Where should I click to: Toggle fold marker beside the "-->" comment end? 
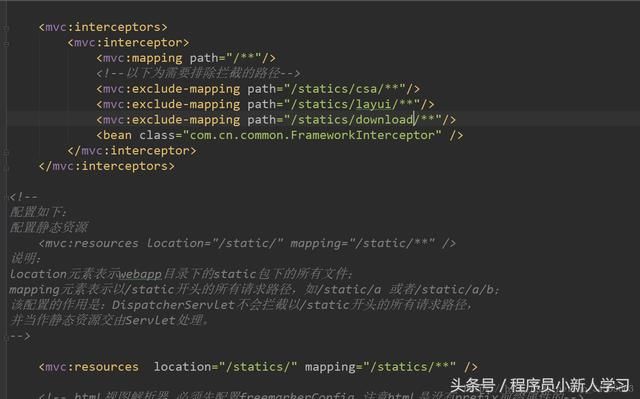coord(6,337)
